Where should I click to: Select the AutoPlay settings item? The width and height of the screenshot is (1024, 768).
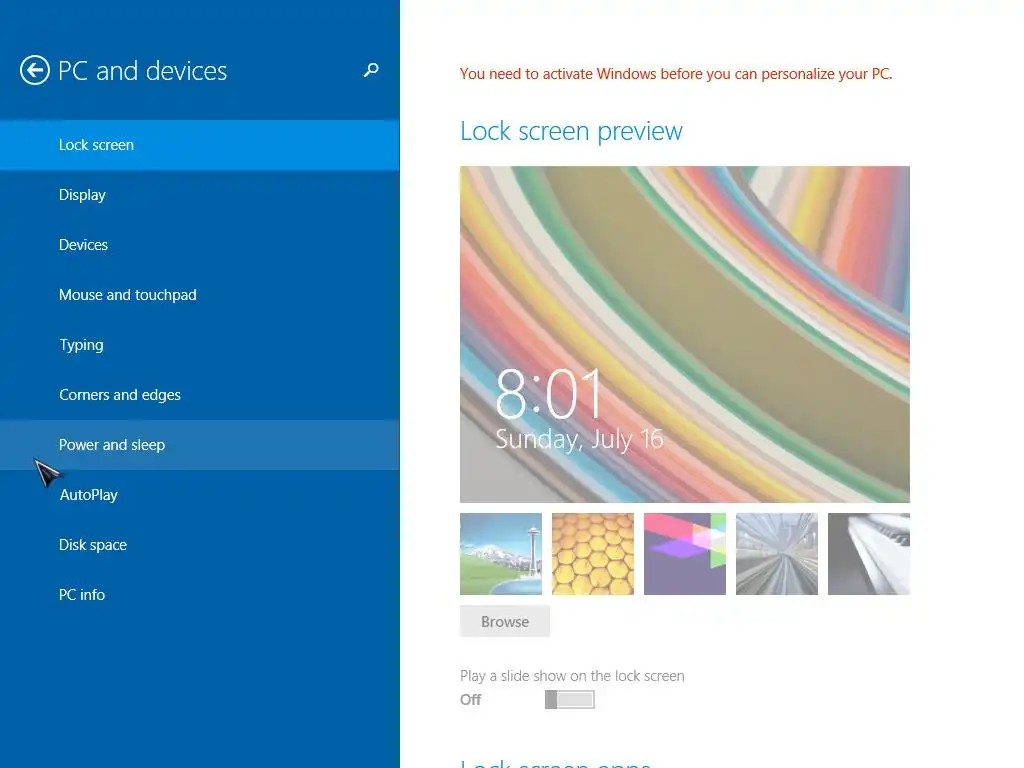tap(200, 495)
